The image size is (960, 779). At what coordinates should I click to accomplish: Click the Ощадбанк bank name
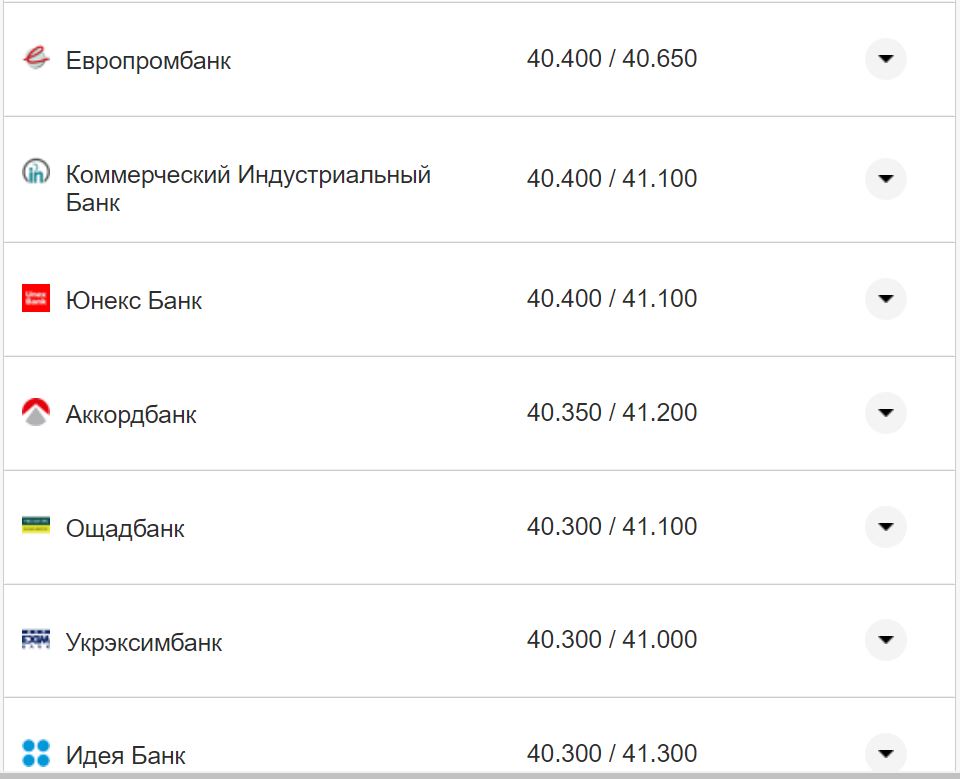pyautogui.click(x=125, y=528)
